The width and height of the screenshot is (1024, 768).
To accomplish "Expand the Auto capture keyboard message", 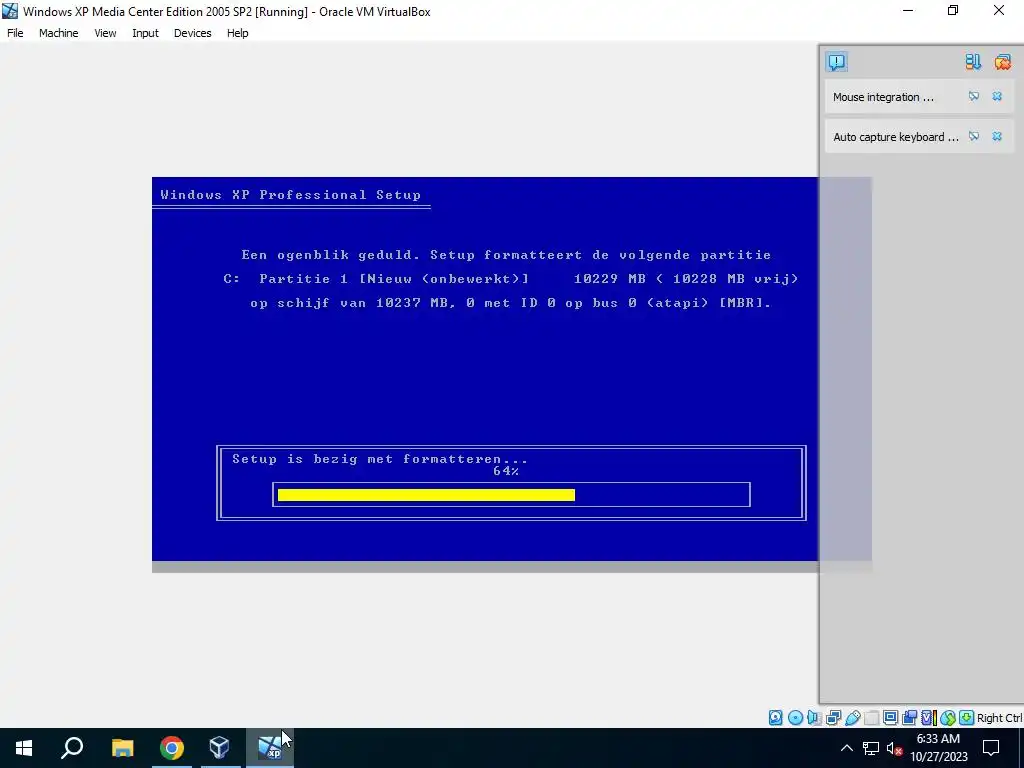I will (x=896, y=136).
